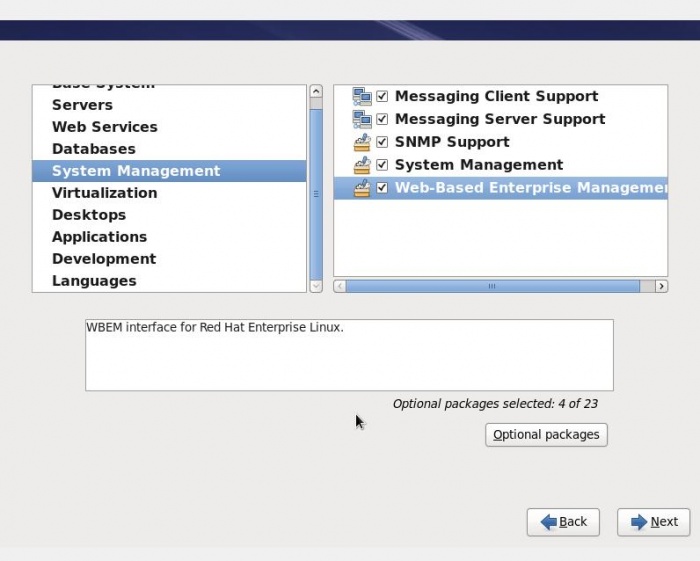Click the Messaging Server Support label
Viewport: 700px width, 561px height.
[x=500, y=119]
